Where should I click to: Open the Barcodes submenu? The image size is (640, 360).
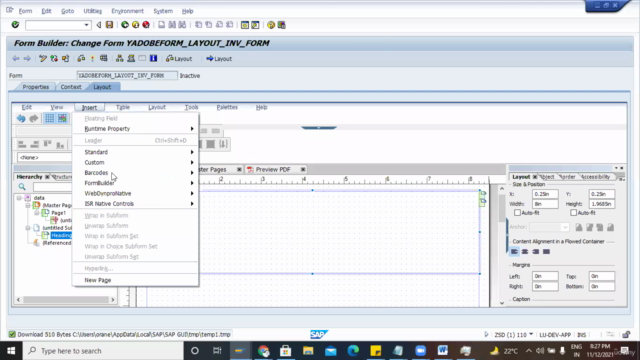pyautogui.click(x=136, y=173)
